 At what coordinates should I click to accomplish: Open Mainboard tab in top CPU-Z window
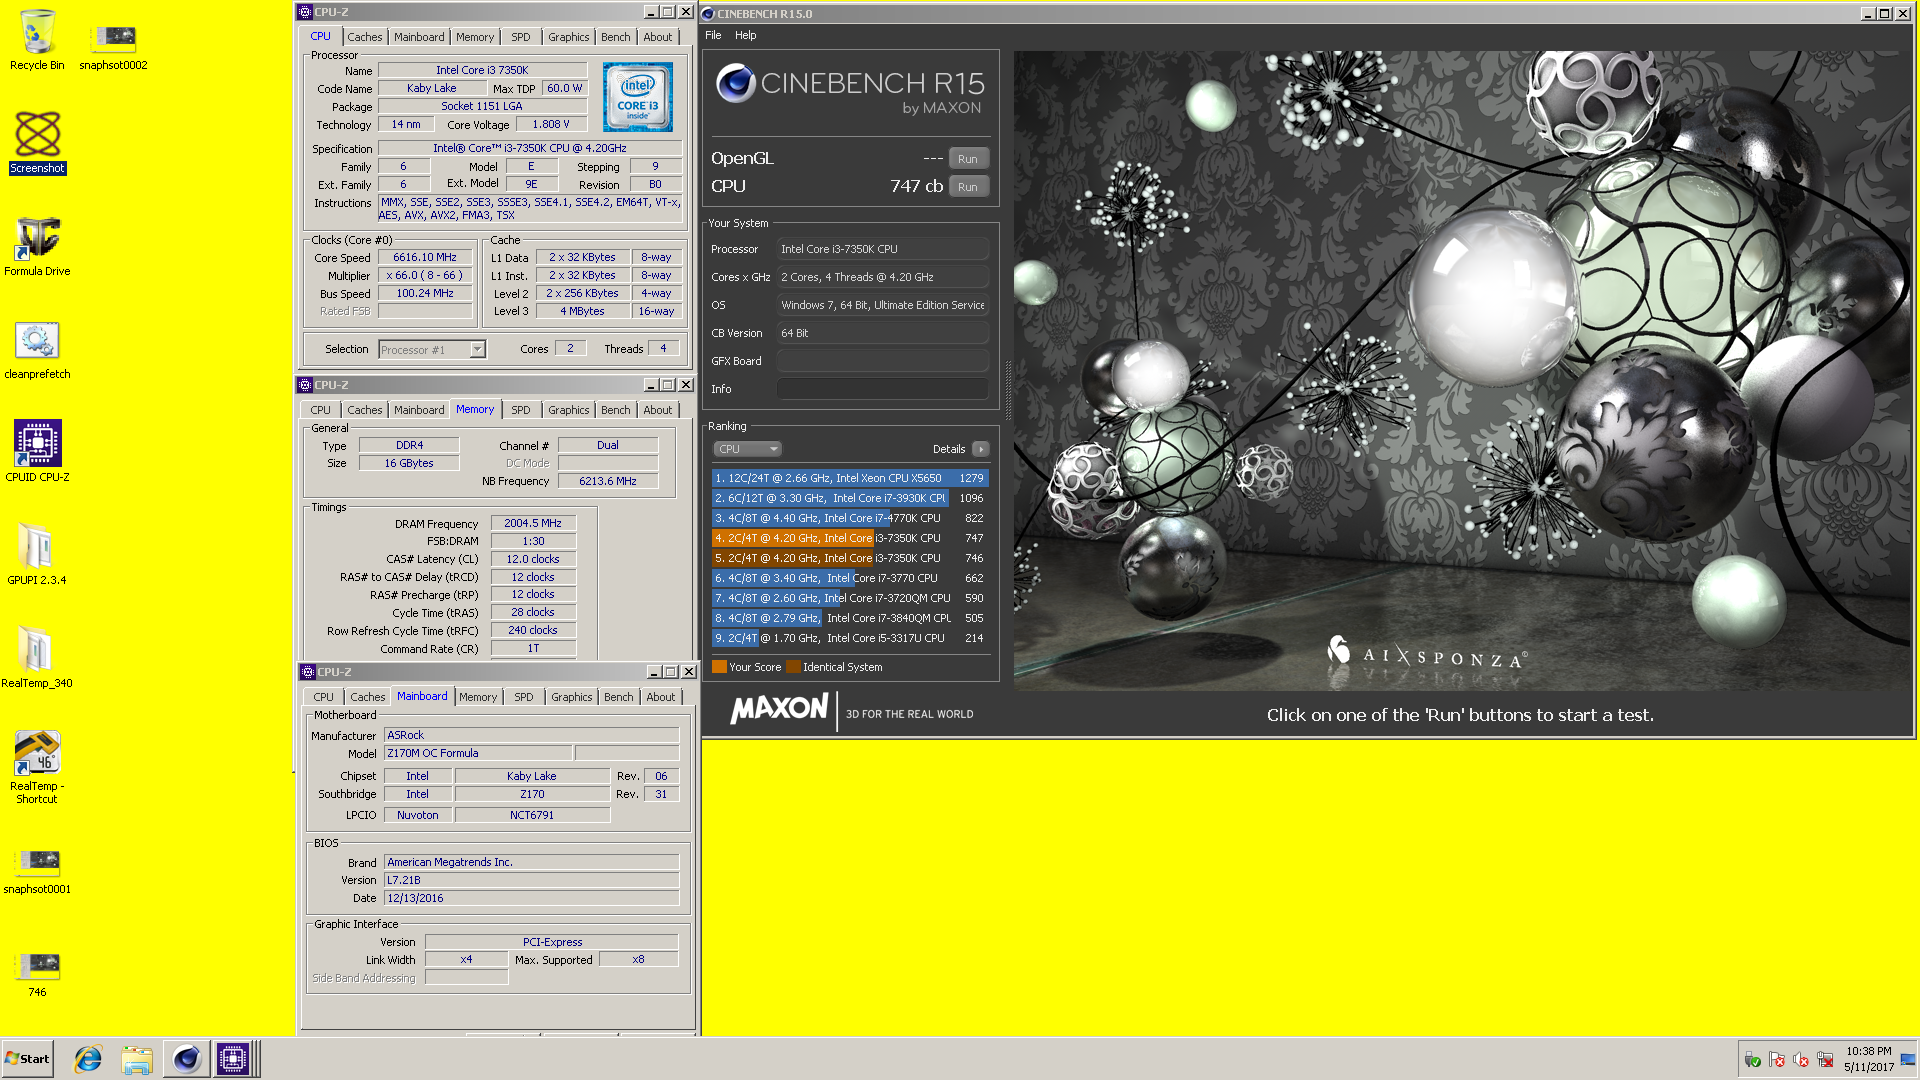point(419,37)
